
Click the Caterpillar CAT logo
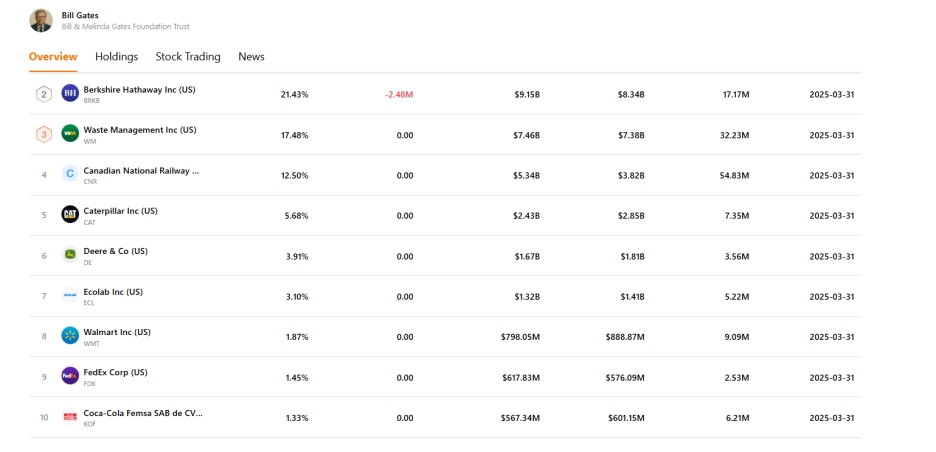[x=70, y=214]
